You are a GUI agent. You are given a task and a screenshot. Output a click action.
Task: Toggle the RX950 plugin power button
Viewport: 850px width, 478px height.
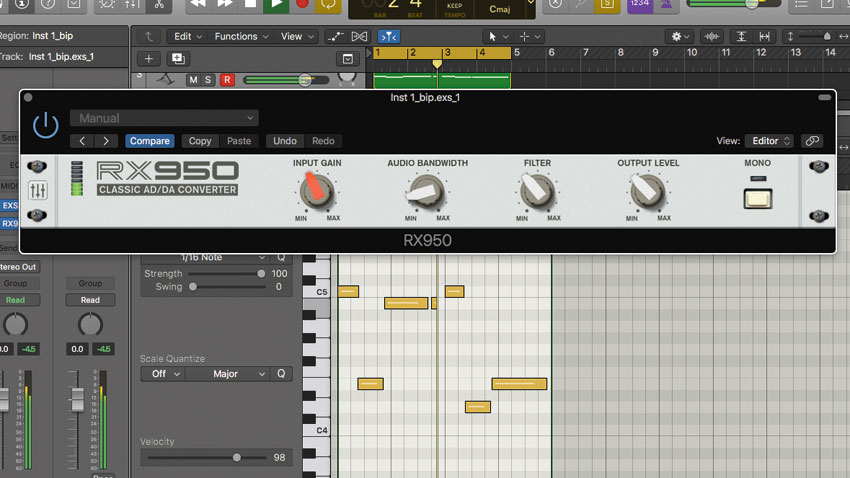click(x=46, y=125)
